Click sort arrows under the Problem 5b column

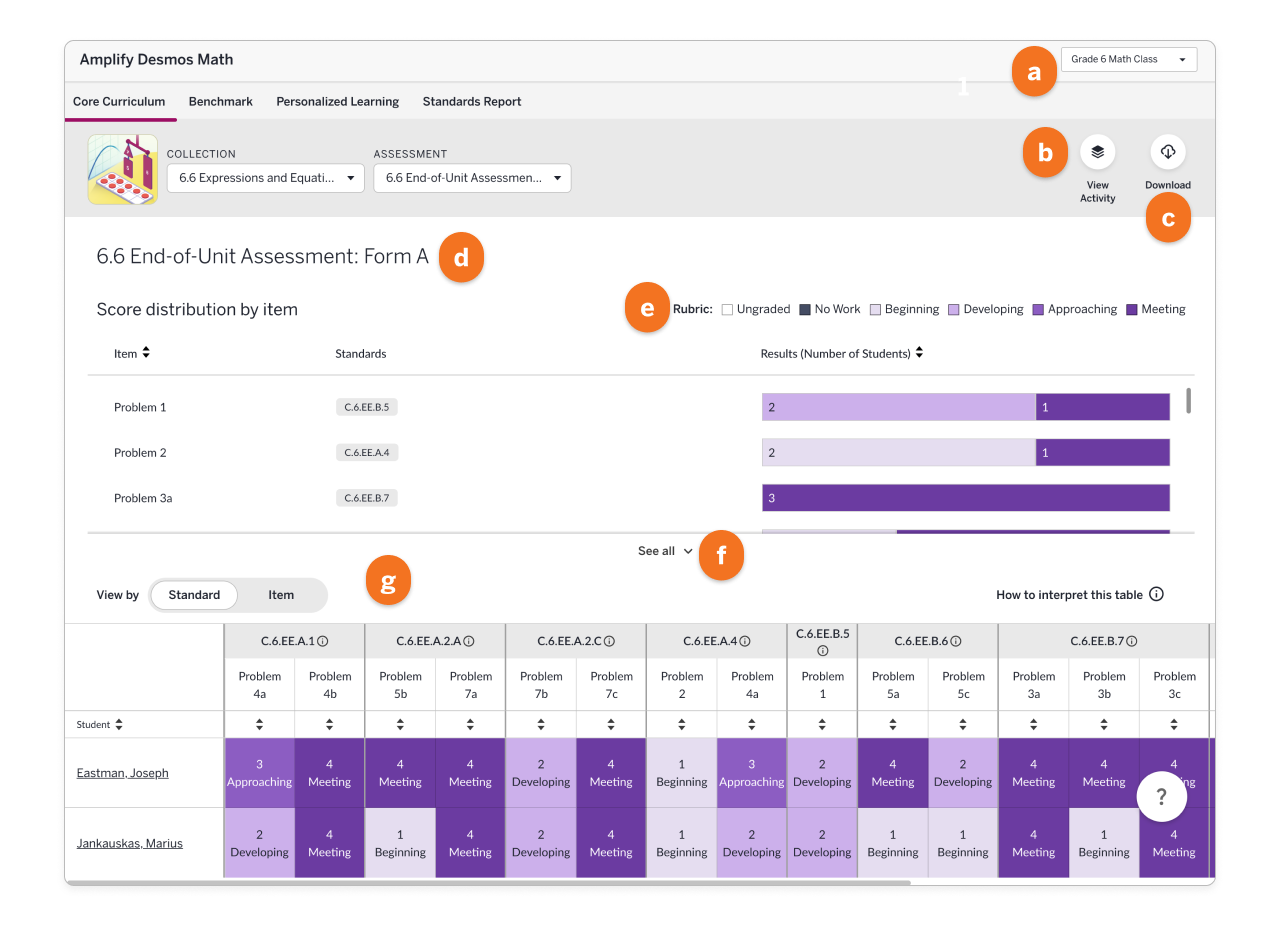tap(401, 724)
